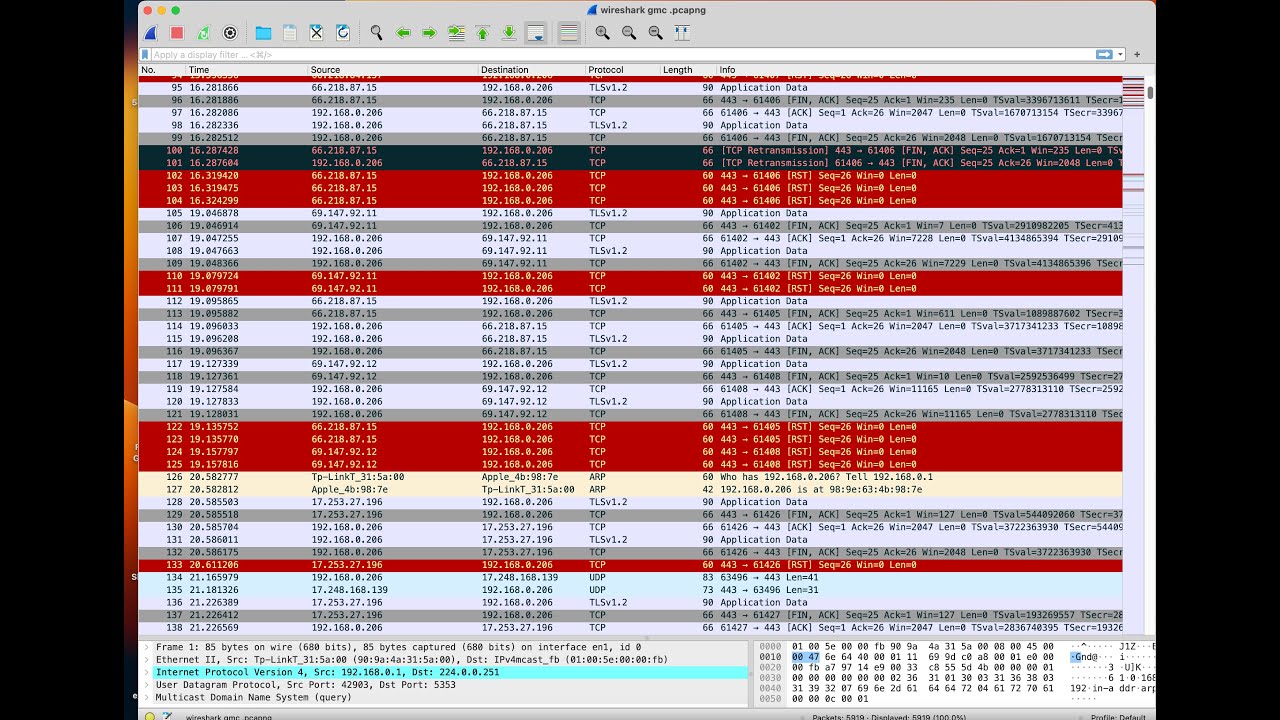Reload this capture file
Image resolution: width=1280 pixels, height=720 pixels.
click(x=343, y=33)
